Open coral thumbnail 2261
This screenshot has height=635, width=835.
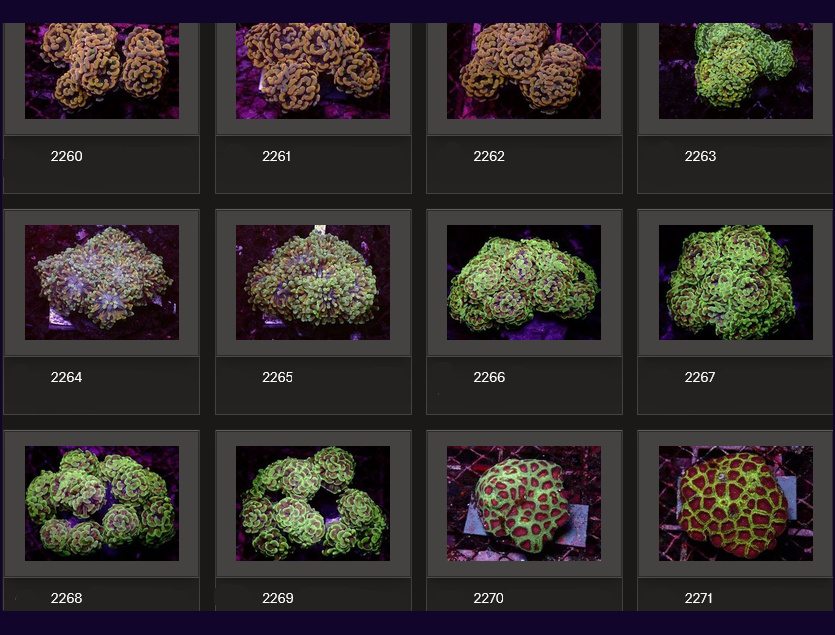[313, 71]
